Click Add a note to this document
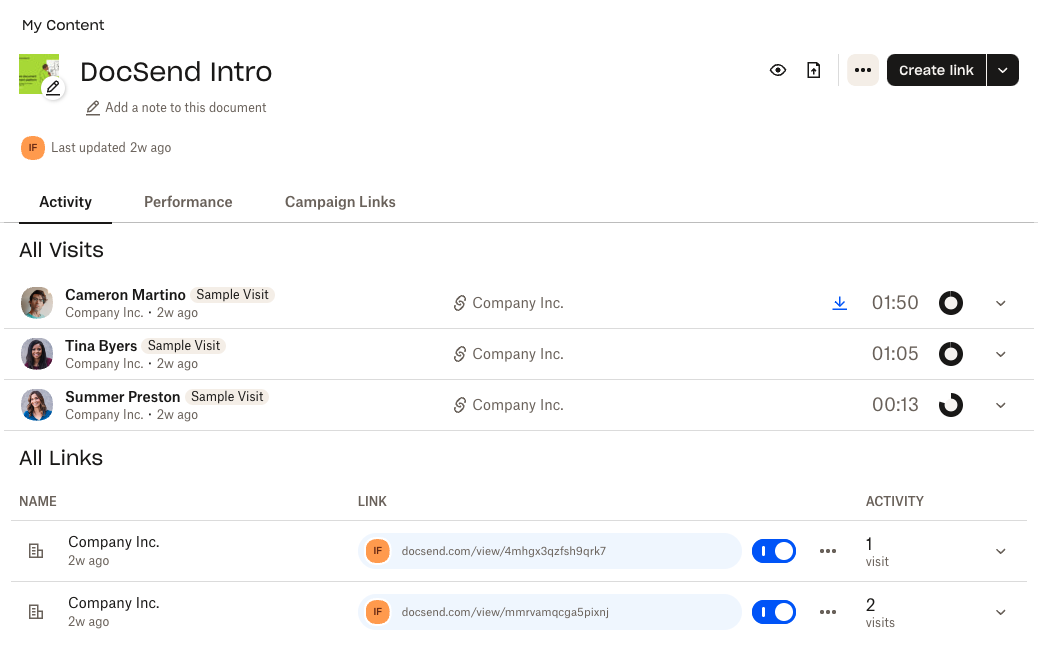The height and width of the screenshot is (645, 1038). tap(185, 108)
